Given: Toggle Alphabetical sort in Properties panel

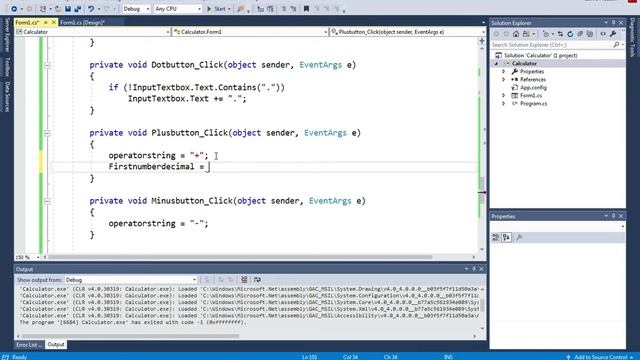Looking at the screenshot, I should [x=507, y=237].
